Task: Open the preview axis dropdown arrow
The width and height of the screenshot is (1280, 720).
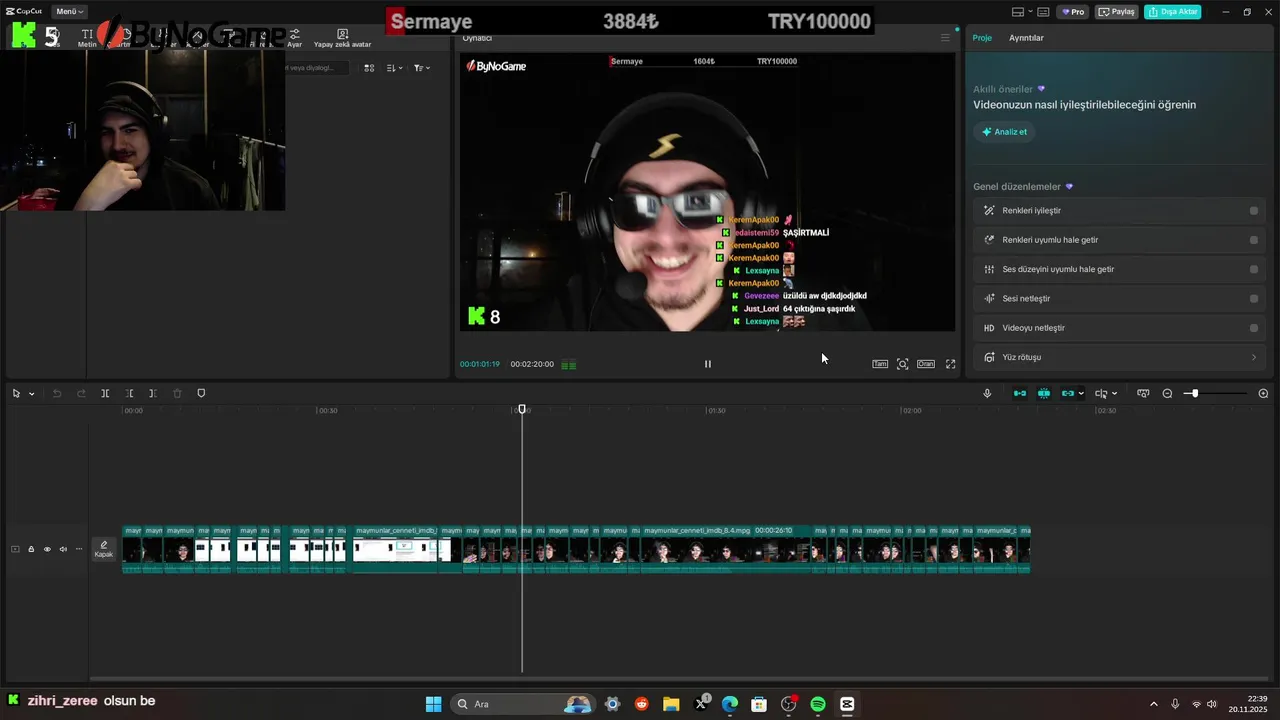Action: pyautogui.click(x=1114, y=394)
